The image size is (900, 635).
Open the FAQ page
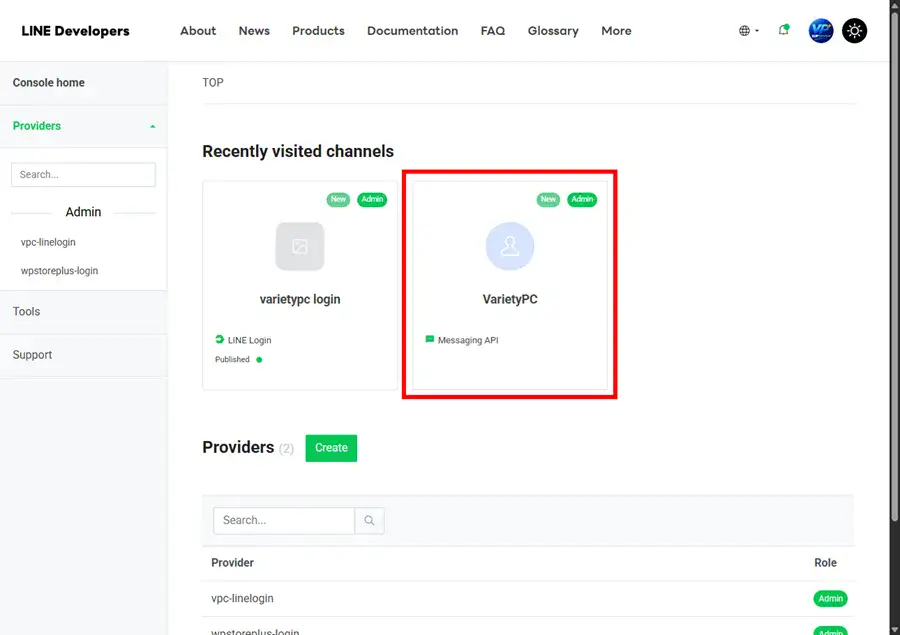click(x=493, y=31)
